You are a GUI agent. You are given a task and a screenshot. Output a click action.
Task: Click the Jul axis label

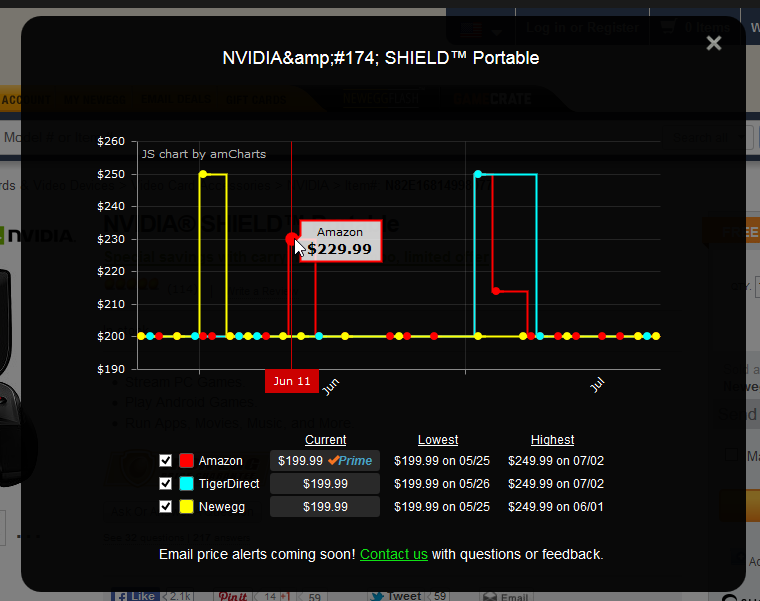click(x=597, y=385)
